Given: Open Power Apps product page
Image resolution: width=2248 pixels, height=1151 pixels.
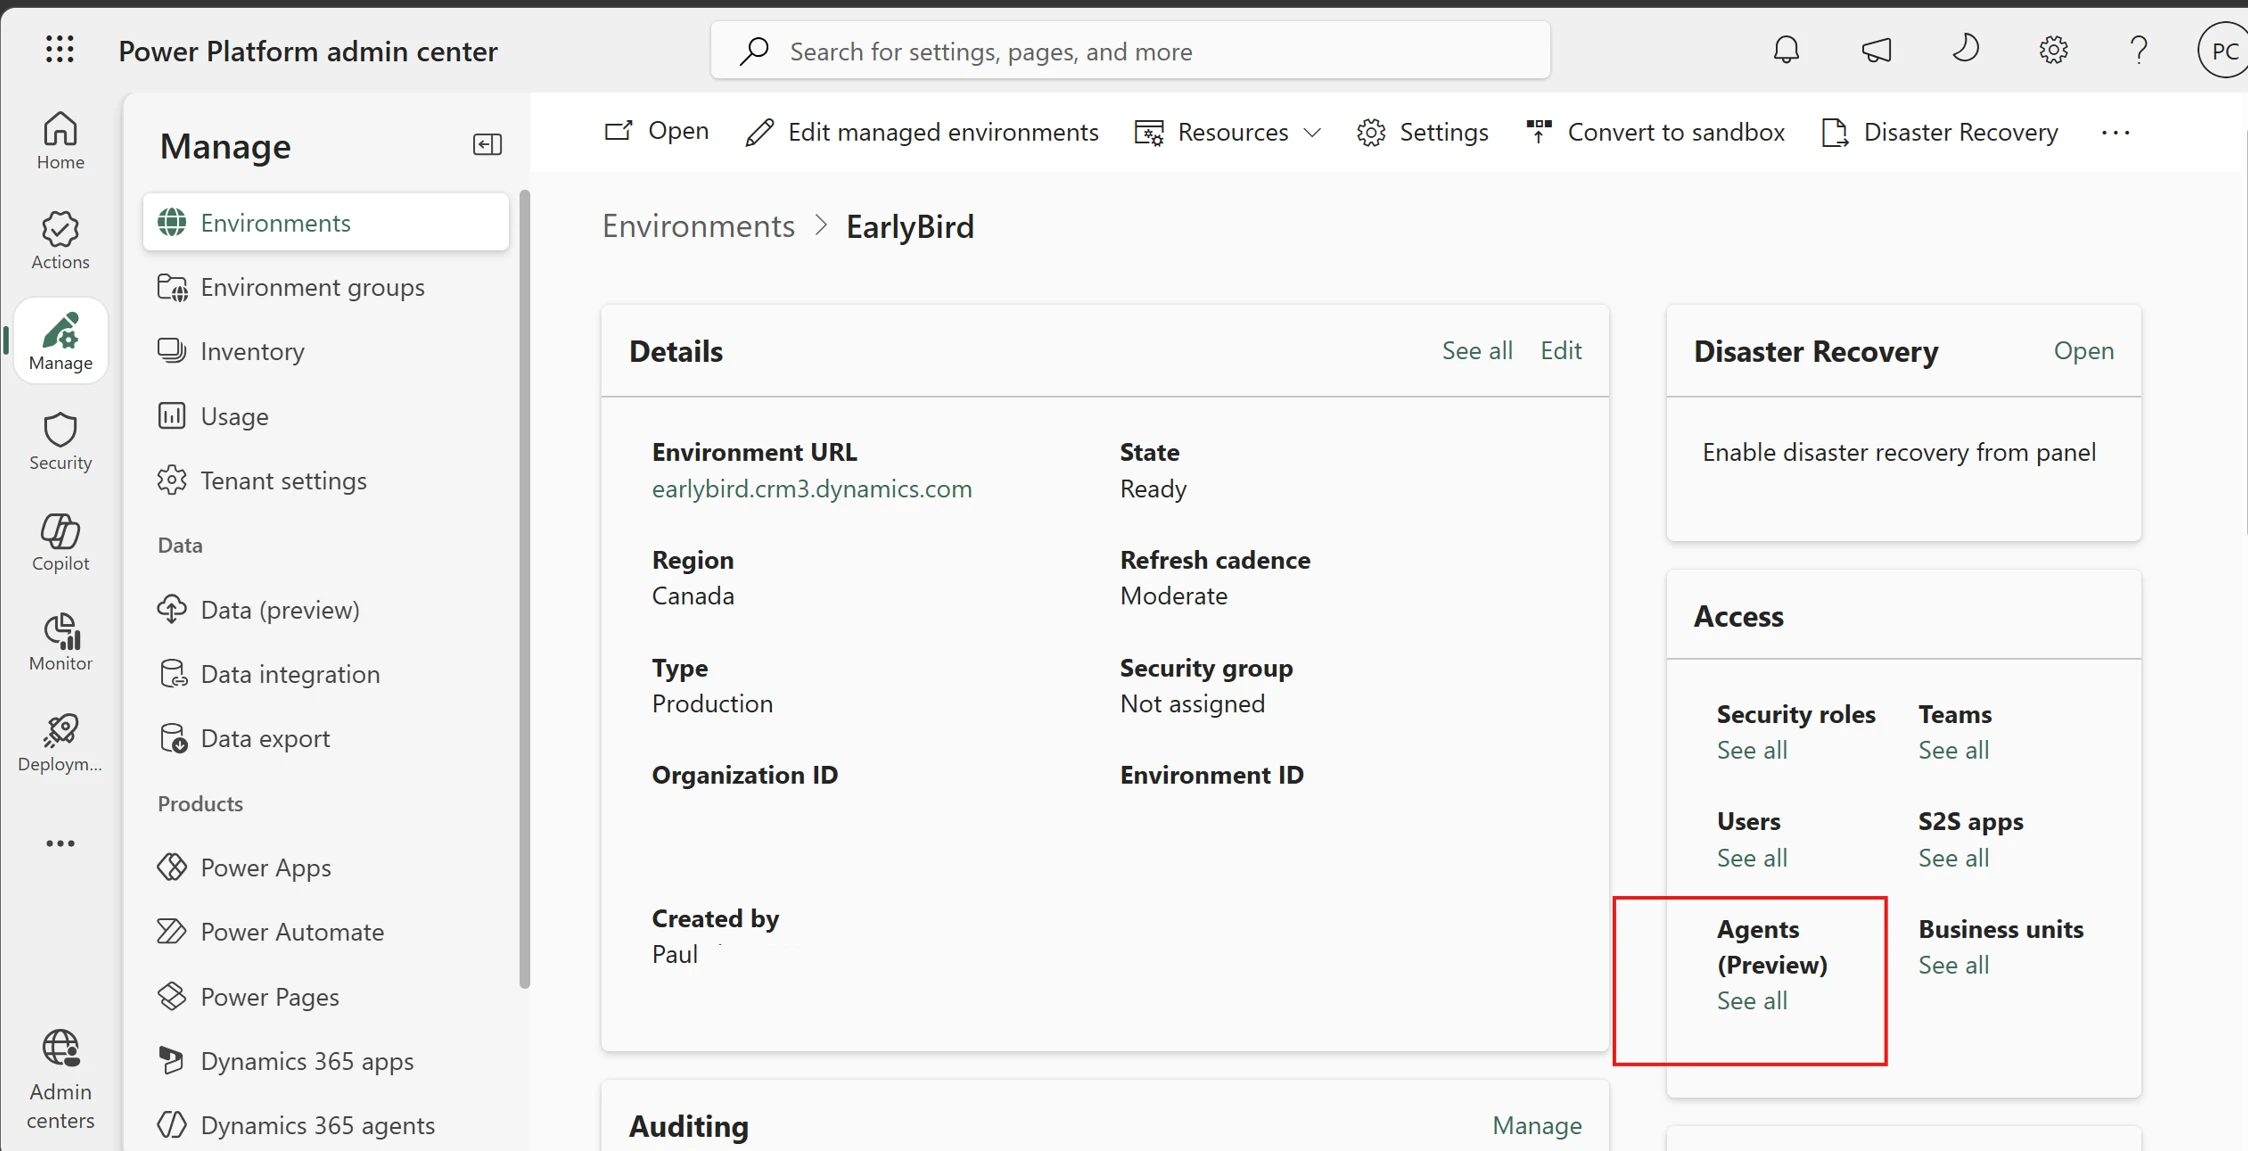Looking at the screenshot, I should pos(326,867).
